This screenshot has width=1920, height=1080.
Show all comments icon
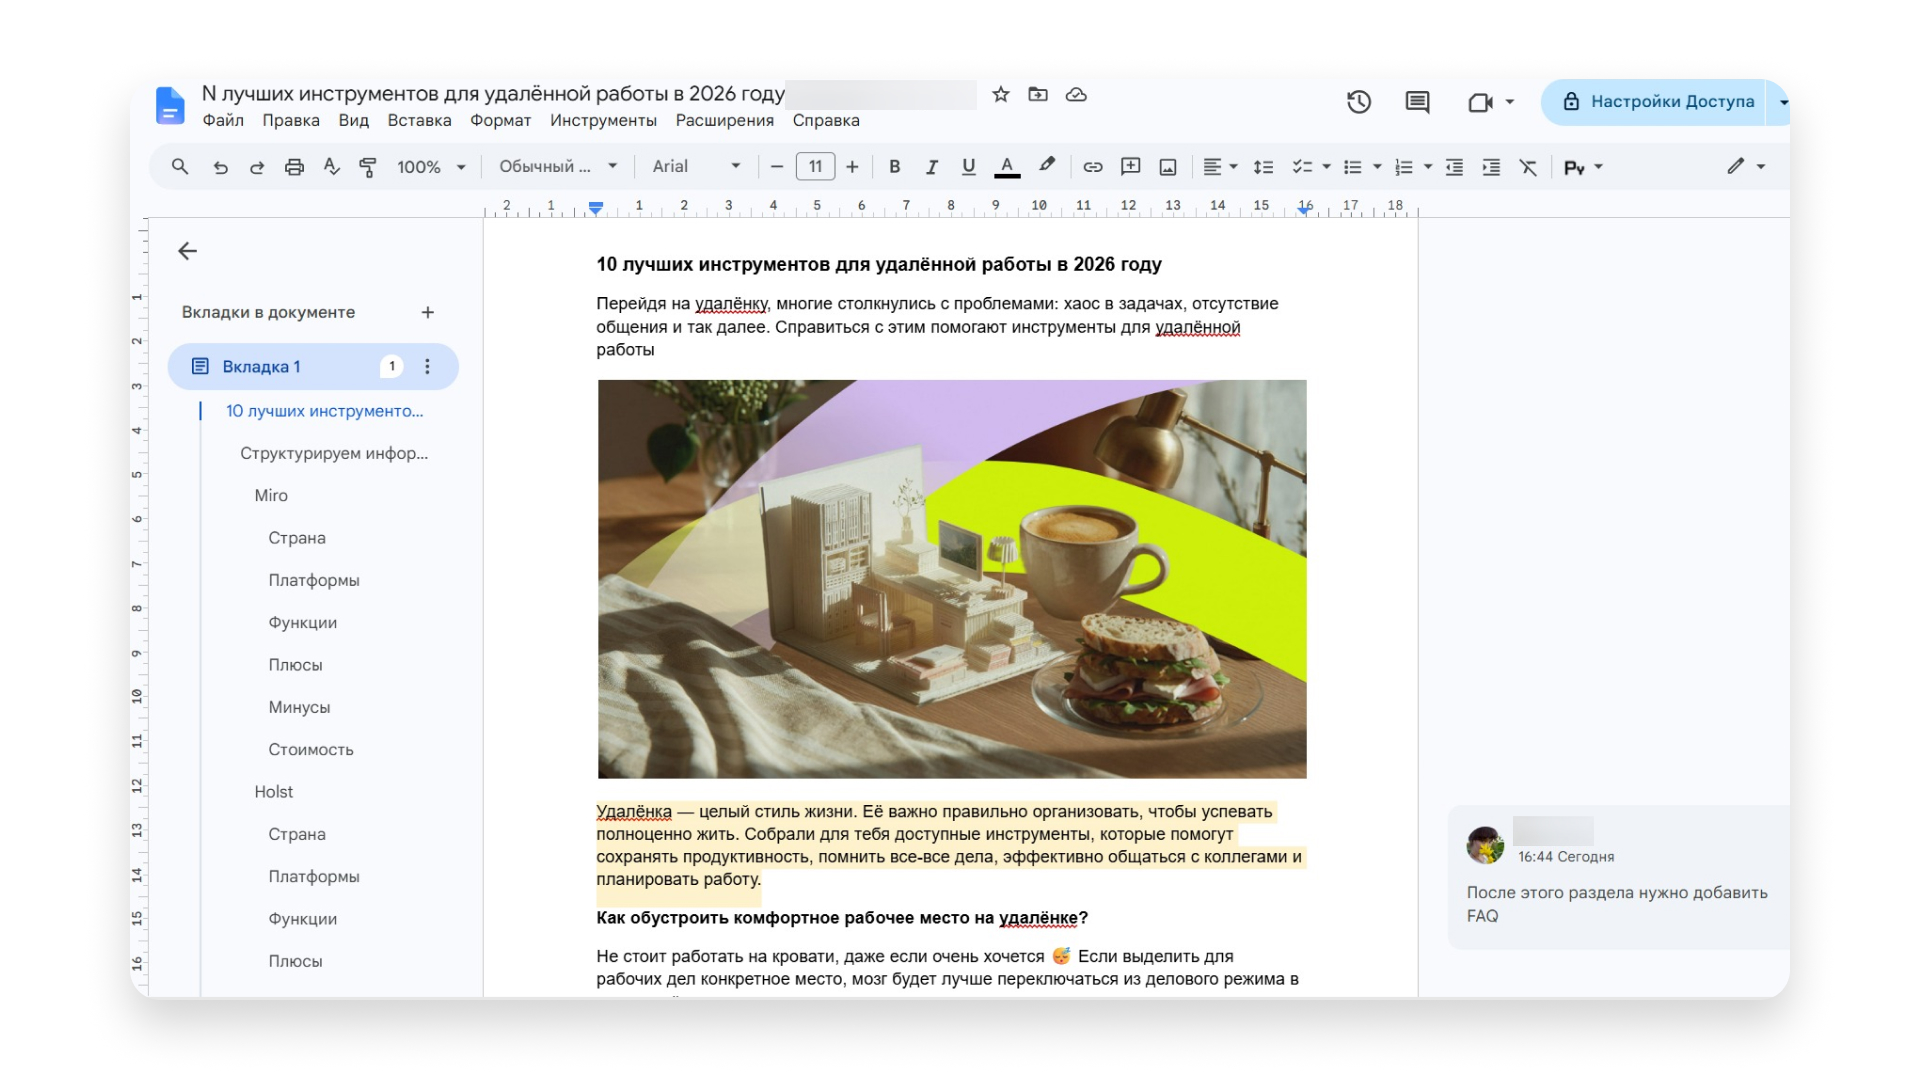click(1417, 101)
